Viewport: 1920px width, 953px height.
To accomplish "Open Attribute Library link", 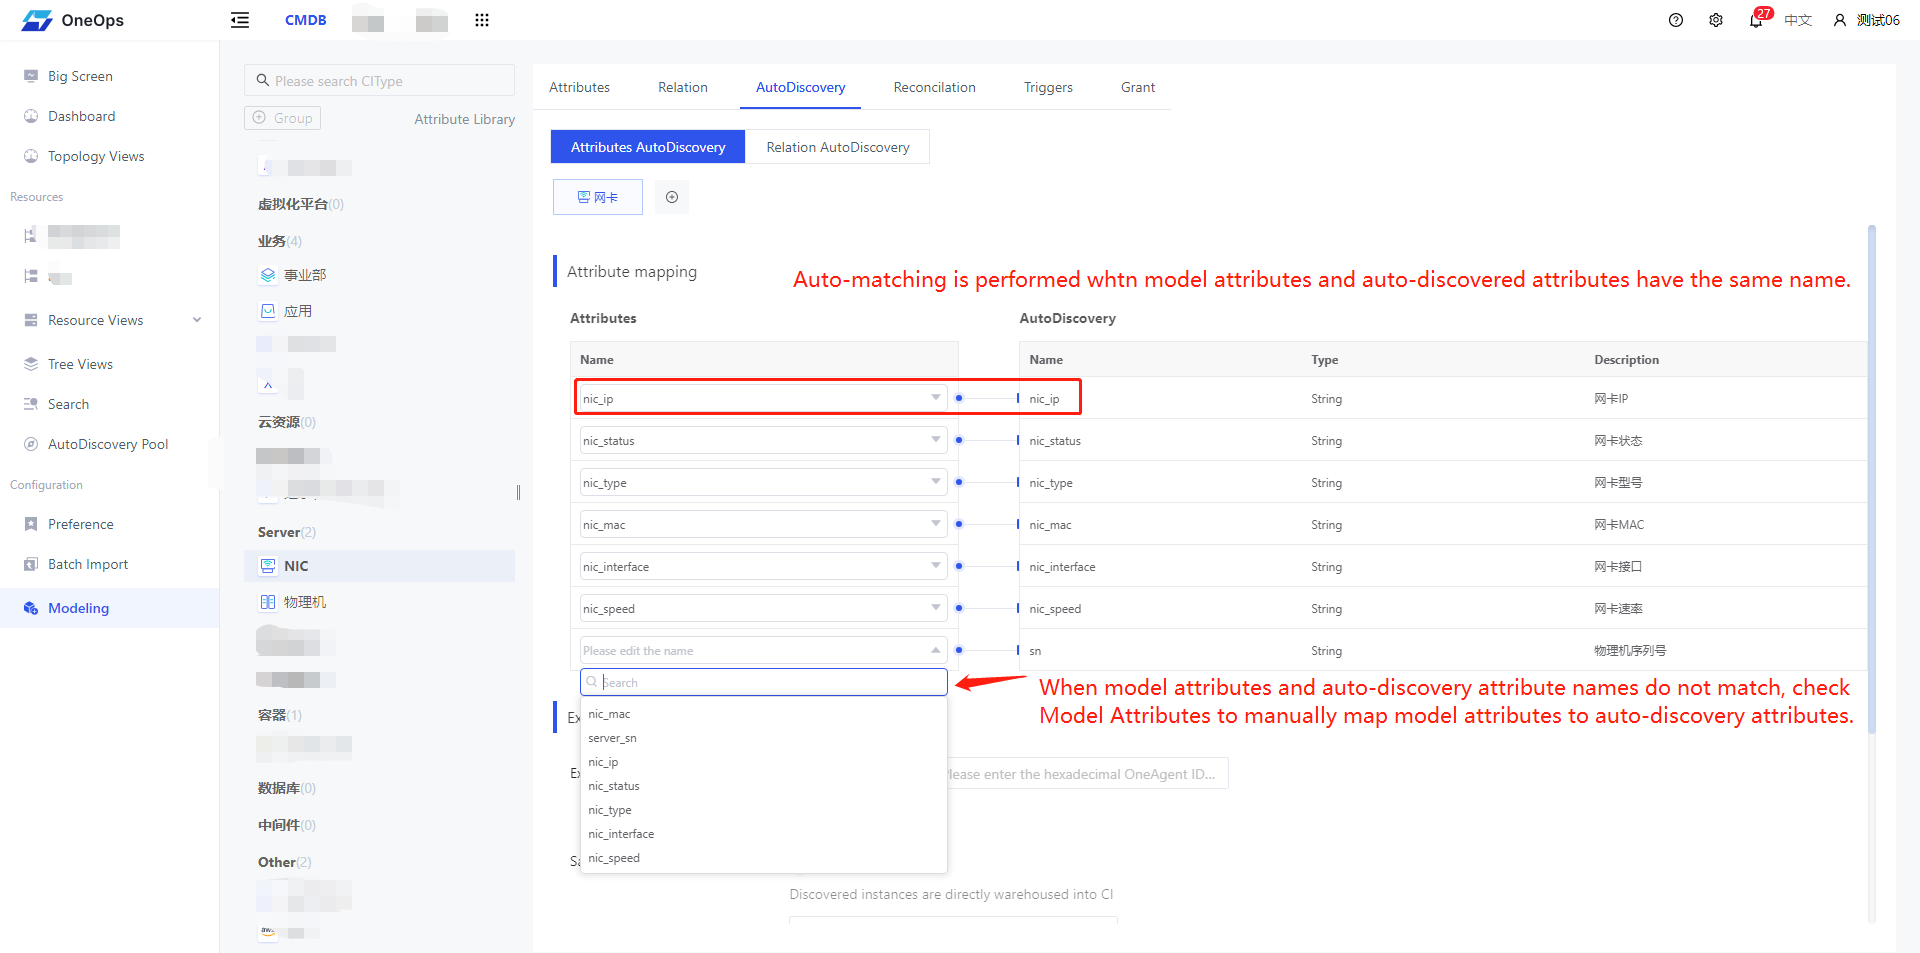I will pyautogui.click(x=464, y=119).
